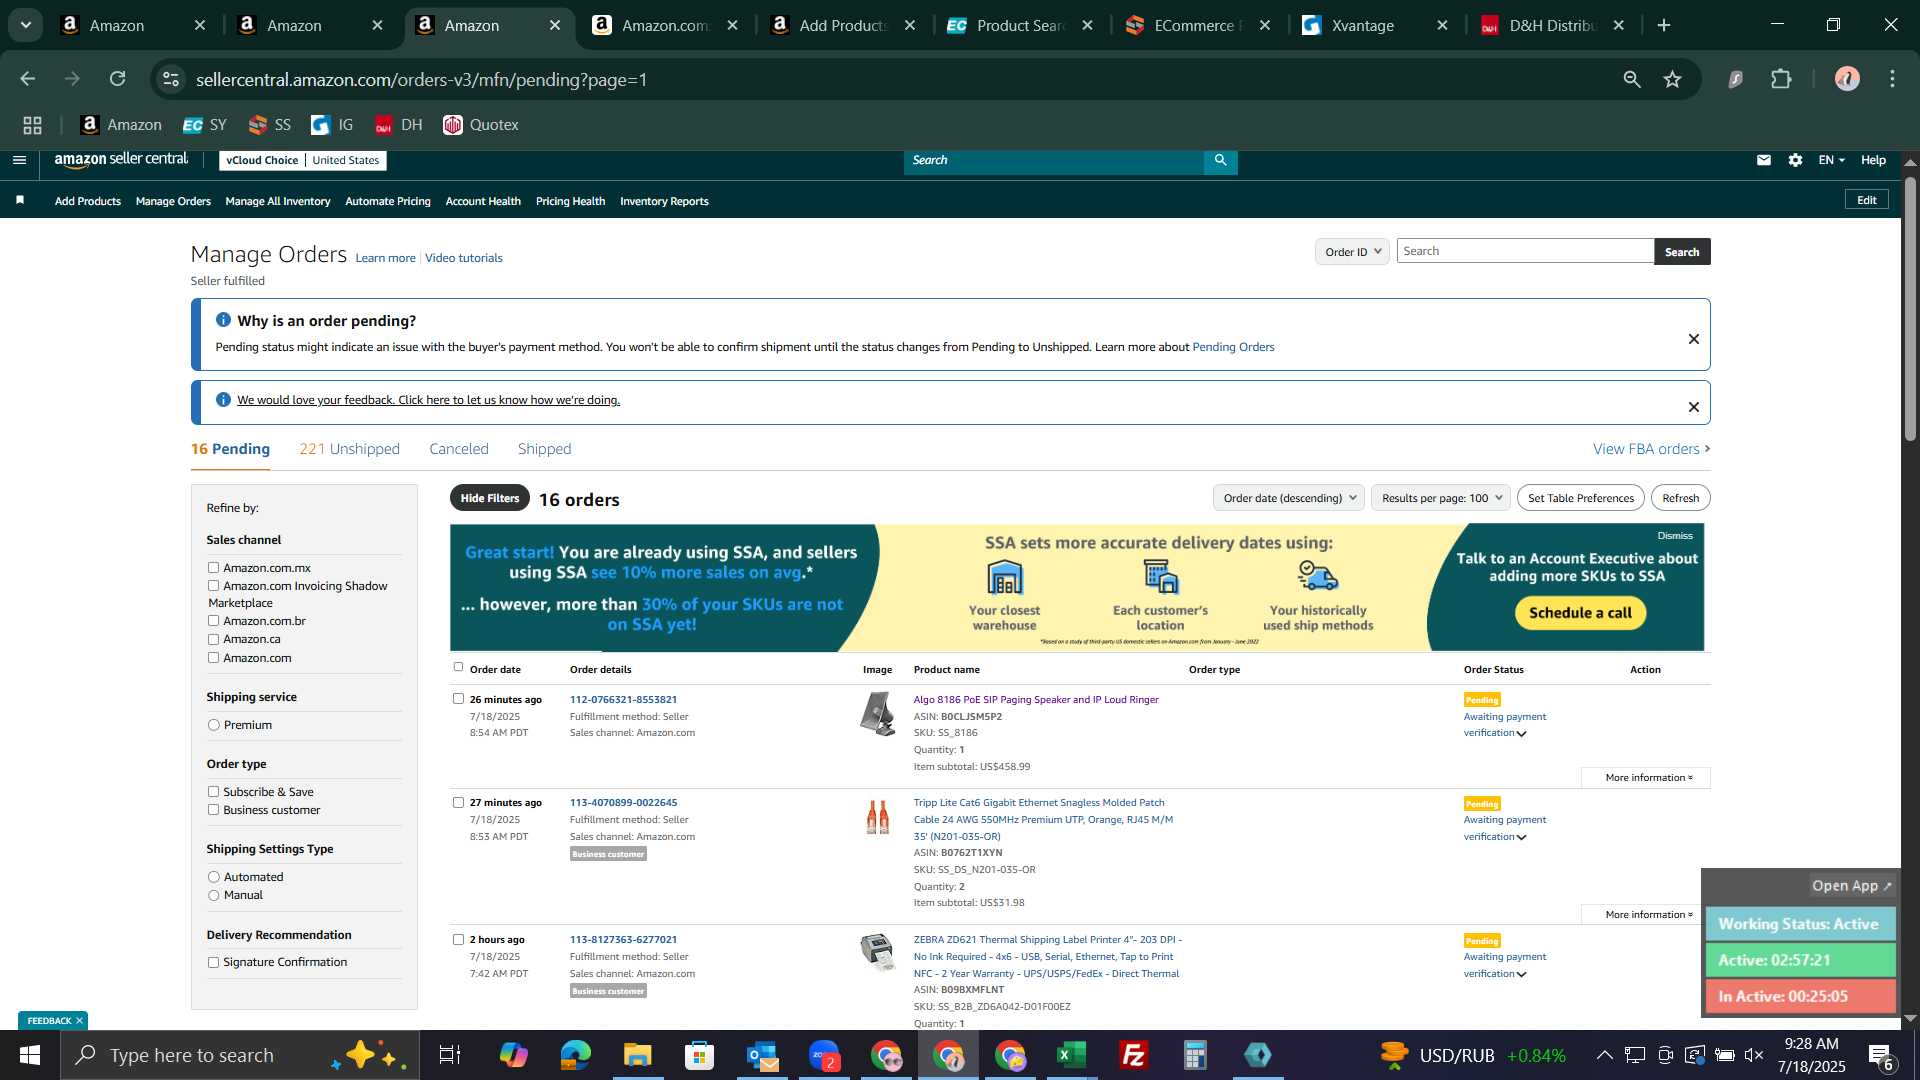Screen dimensions: 1920x1080
Task: Bookmark this page with the star icon
Action: pyautogui.click(x=1673, y=79)
